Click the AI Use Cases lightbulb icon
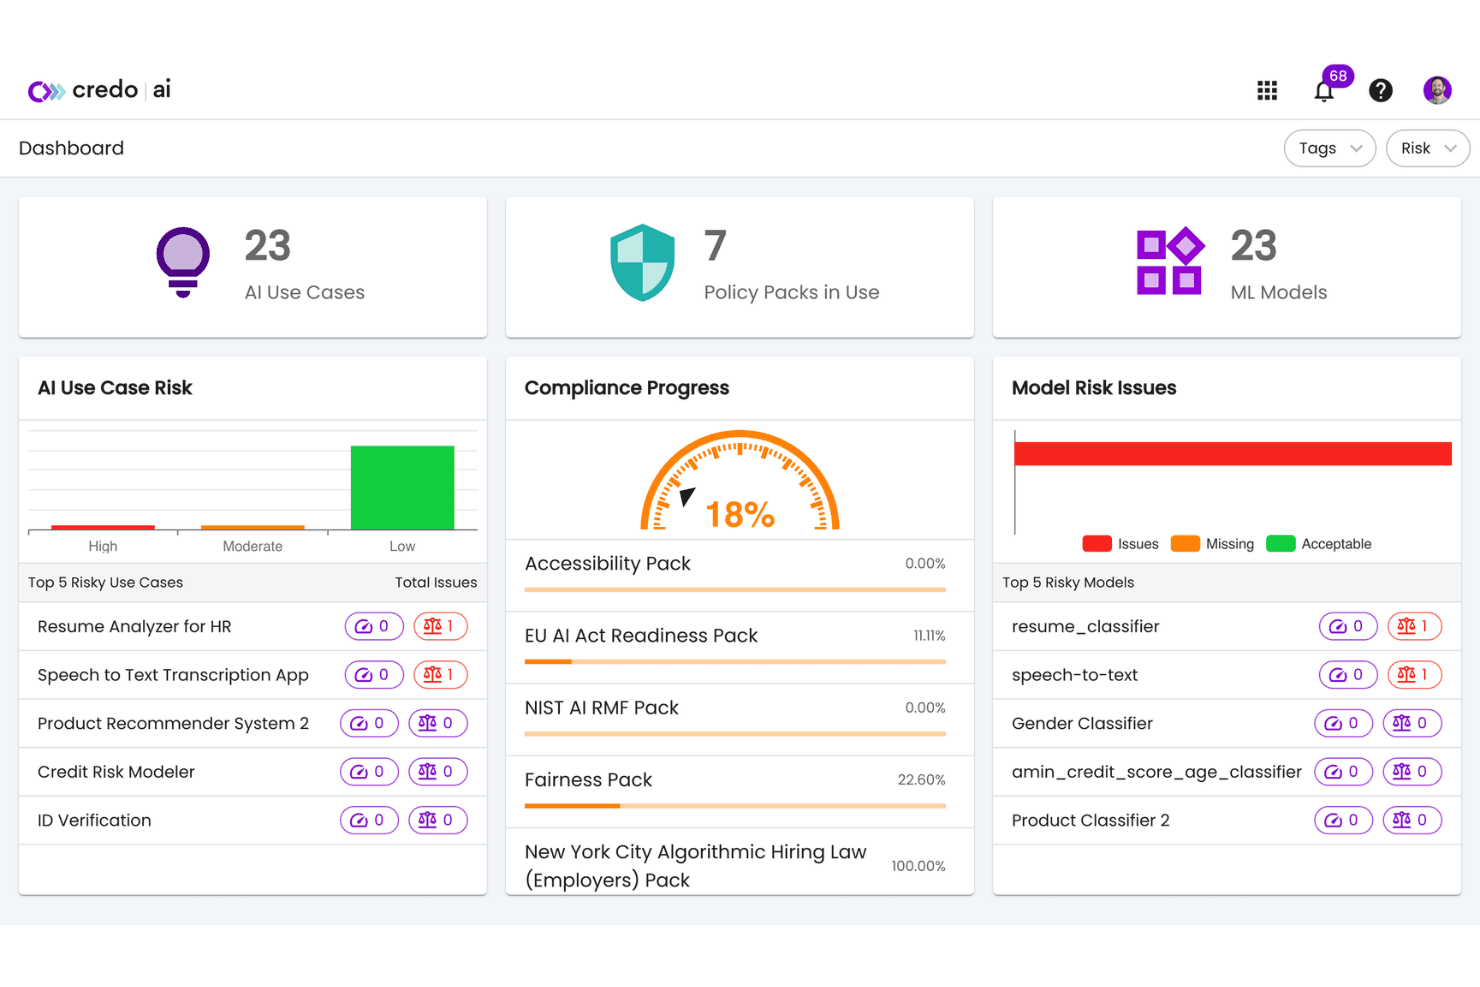The height and width of the screenshot is (987, 1480). pyautogui.click(x=183, y=262)
